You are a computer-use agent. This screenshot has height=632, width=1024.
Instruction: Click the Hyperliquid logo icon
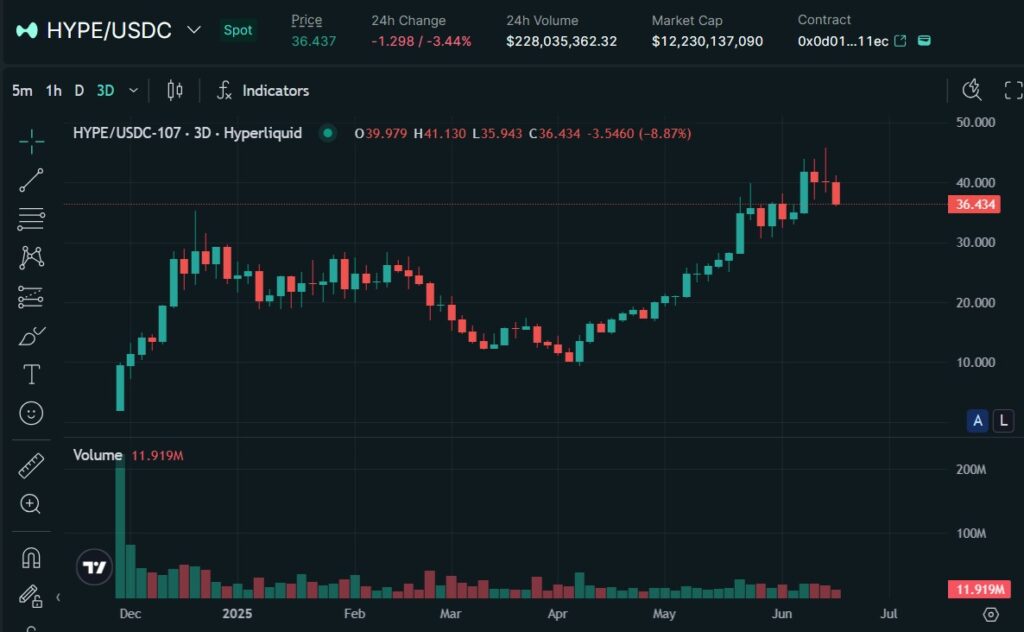point(27,30)
